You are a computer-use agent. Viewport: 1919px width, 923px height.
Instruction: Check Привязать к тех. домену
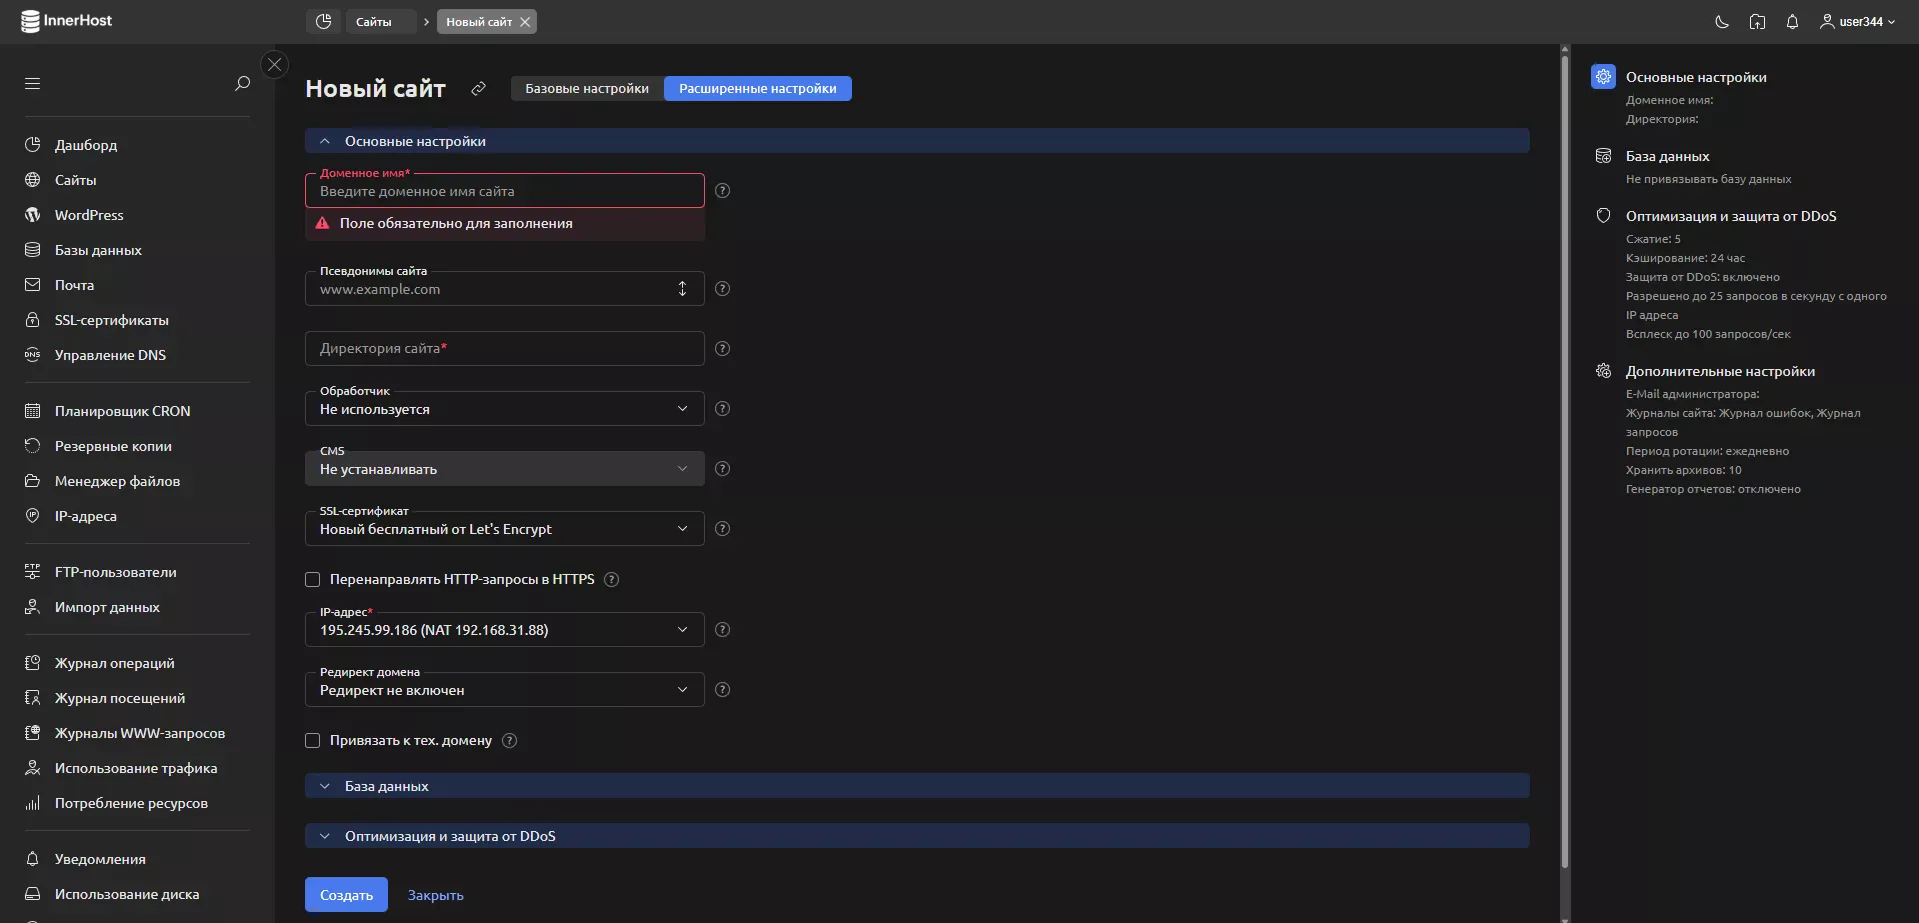(313, 741)
